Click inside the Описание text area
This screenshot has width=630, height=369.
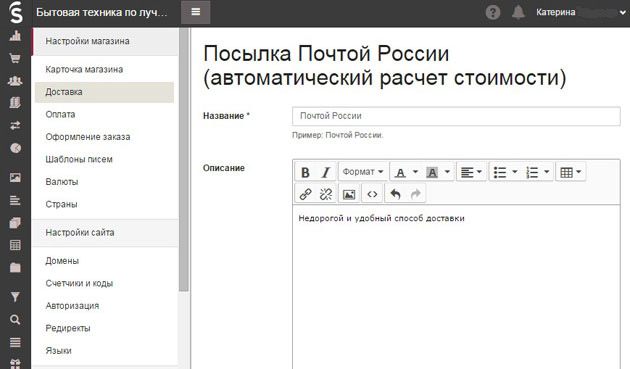[x=456, y=287]
